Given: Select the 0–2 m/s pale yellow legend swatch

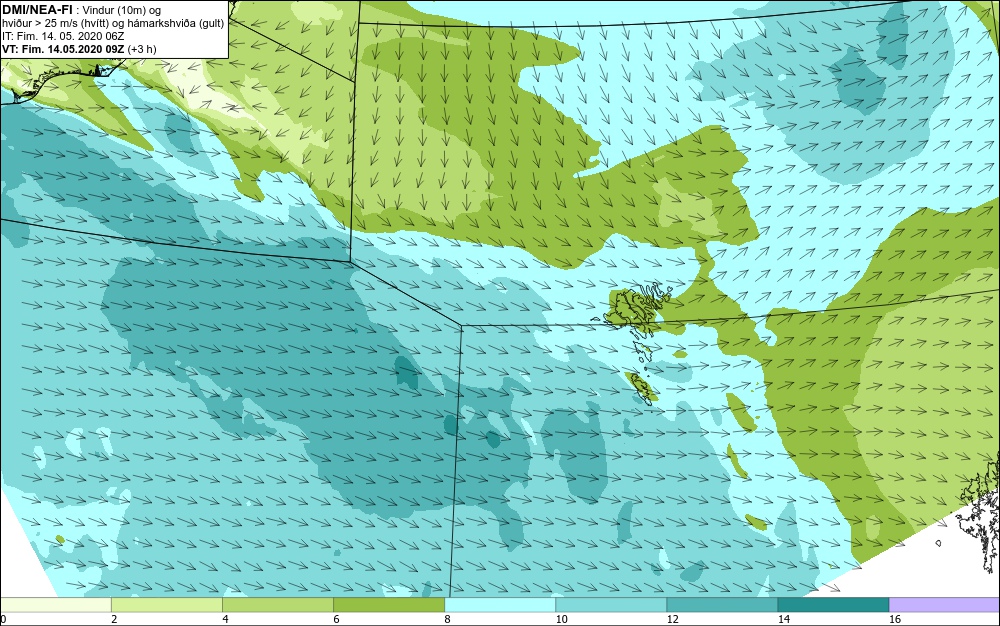Looking at the screenshot, I should (x=55, y=604).
